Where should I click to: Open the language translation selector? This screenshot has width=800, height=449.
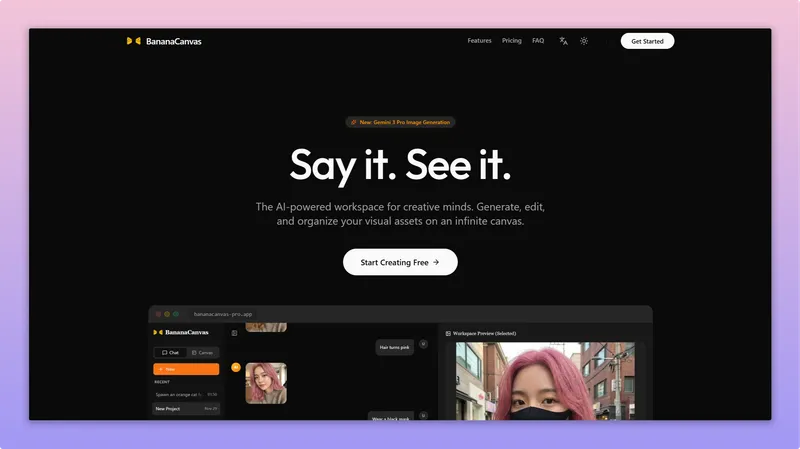(563, 41)
